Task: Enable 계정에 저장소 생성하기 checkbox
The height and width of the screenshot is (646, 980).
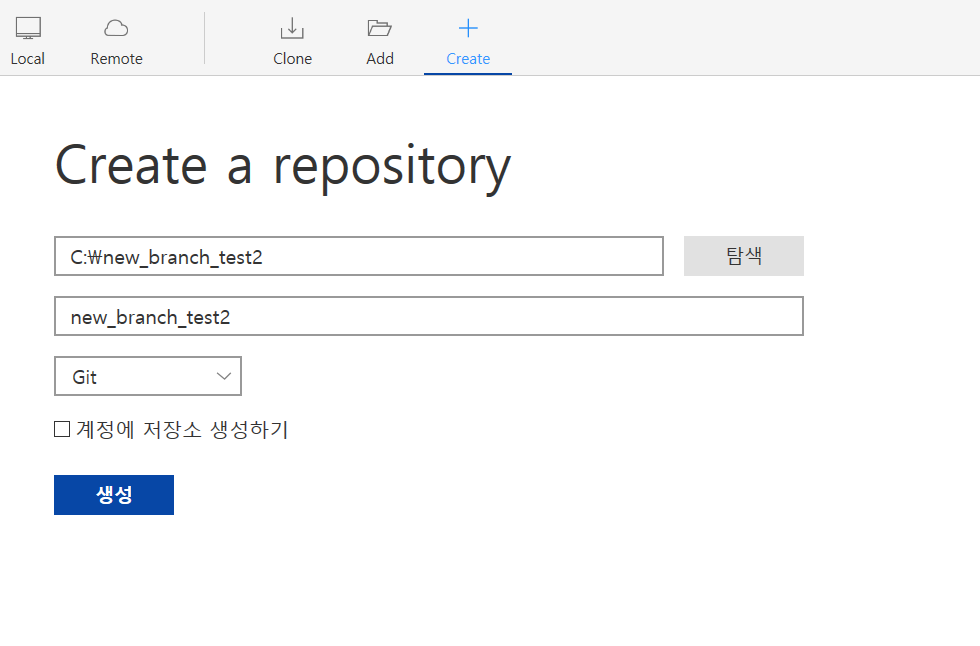Action: click(x=62, y=429)
